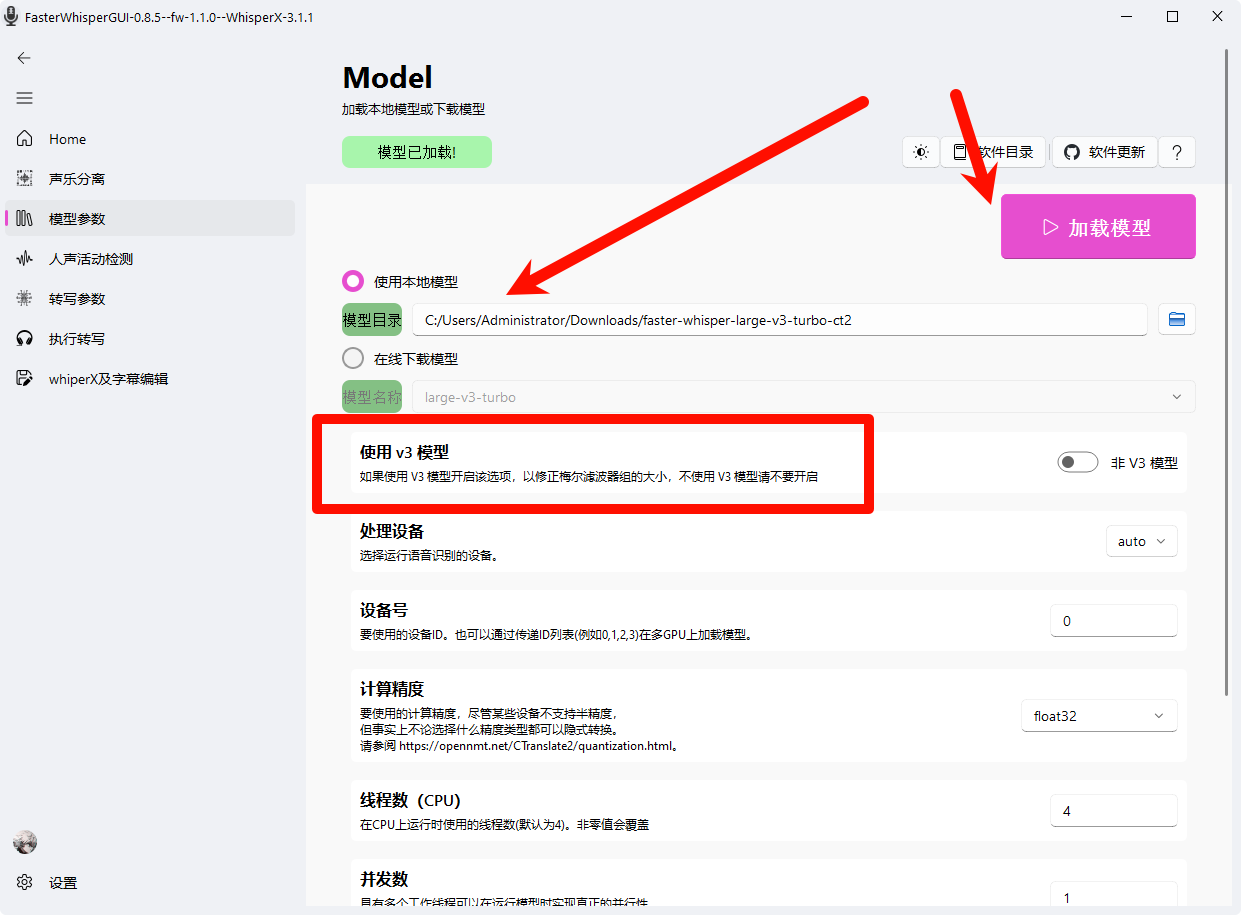This screenshot has width=1241, height=915.
Task: Click the 加载模型 button
Action: tap(1097, 226)
